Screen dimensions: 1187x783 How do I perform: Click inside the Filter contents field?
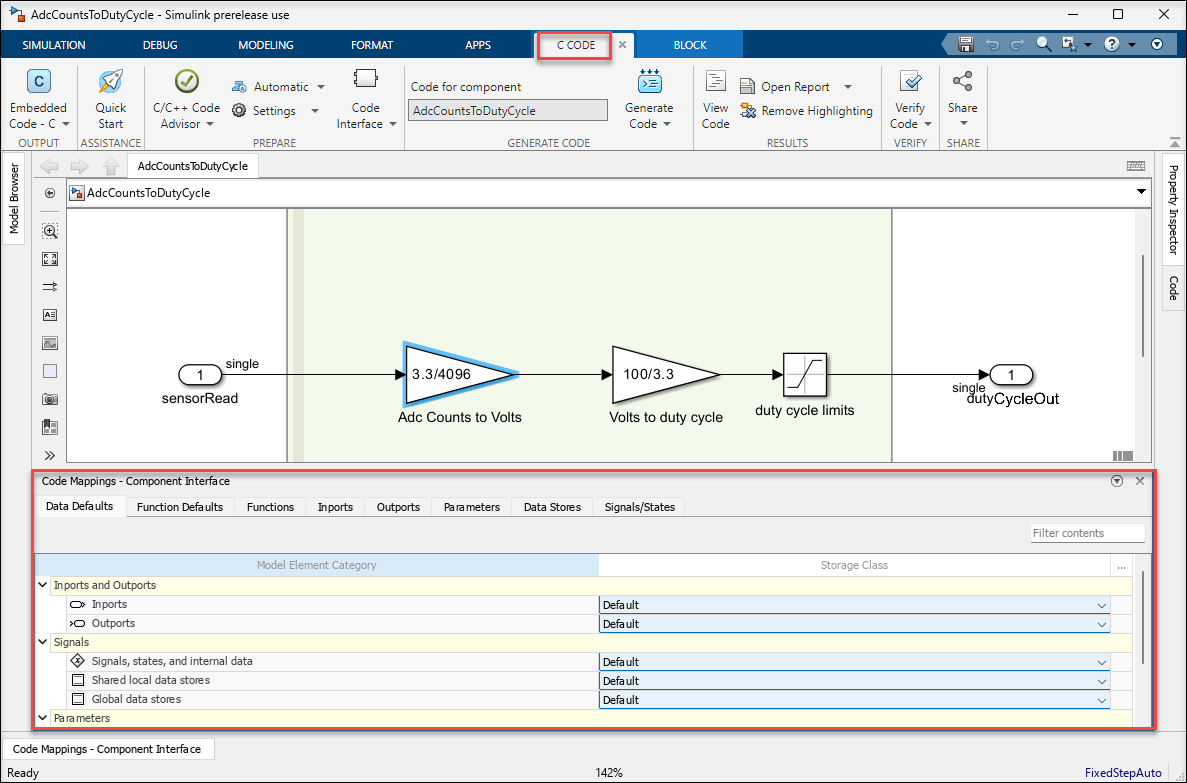[x=1087, y=533]
